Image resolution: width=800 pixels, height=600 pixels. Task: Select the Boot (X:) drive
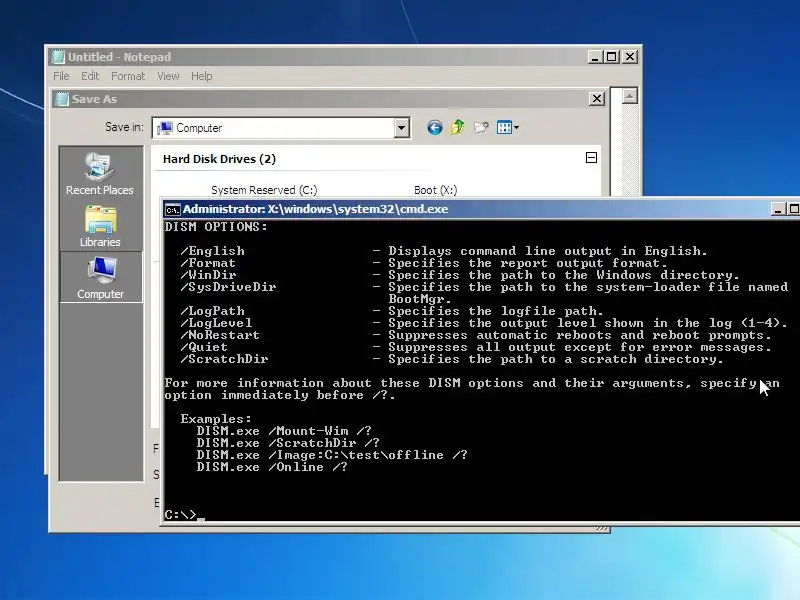click(x=435, y=190)
